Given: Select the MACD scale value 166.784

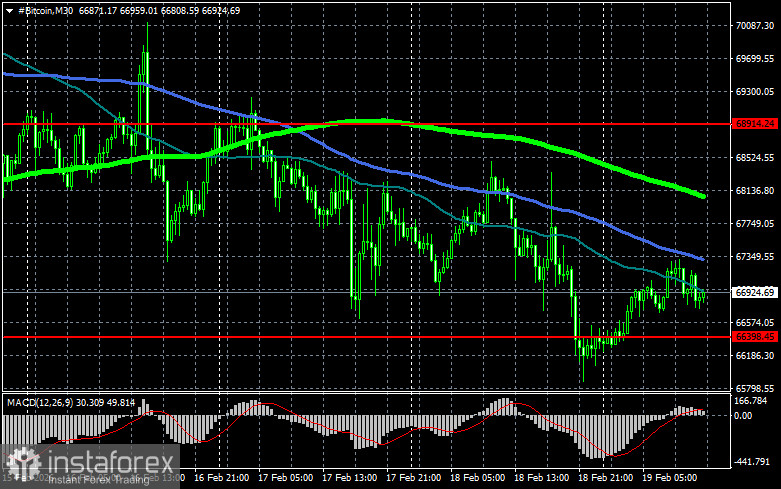Looking at the screenshot, I should 751,401.
